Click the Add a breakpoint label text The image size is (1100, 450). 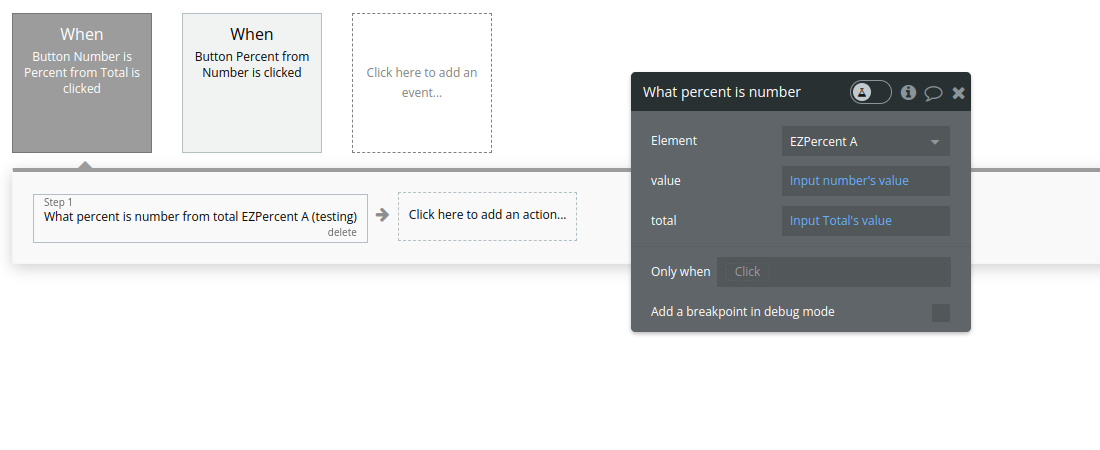click(x=742, y=312)
